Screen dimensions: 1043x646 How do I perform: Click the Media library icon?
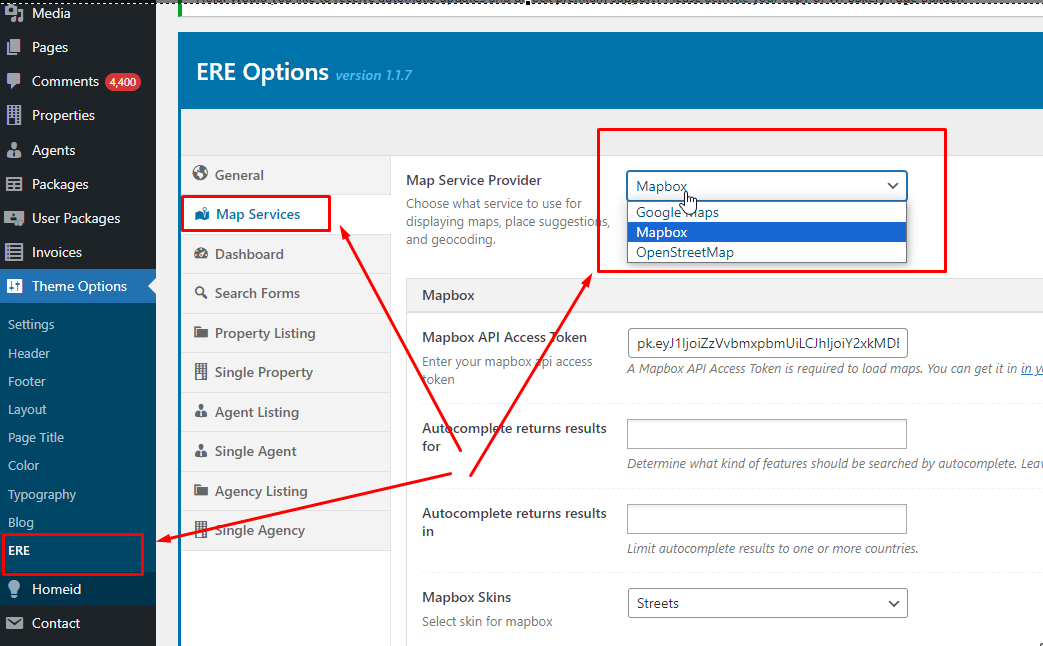point(14,13)
